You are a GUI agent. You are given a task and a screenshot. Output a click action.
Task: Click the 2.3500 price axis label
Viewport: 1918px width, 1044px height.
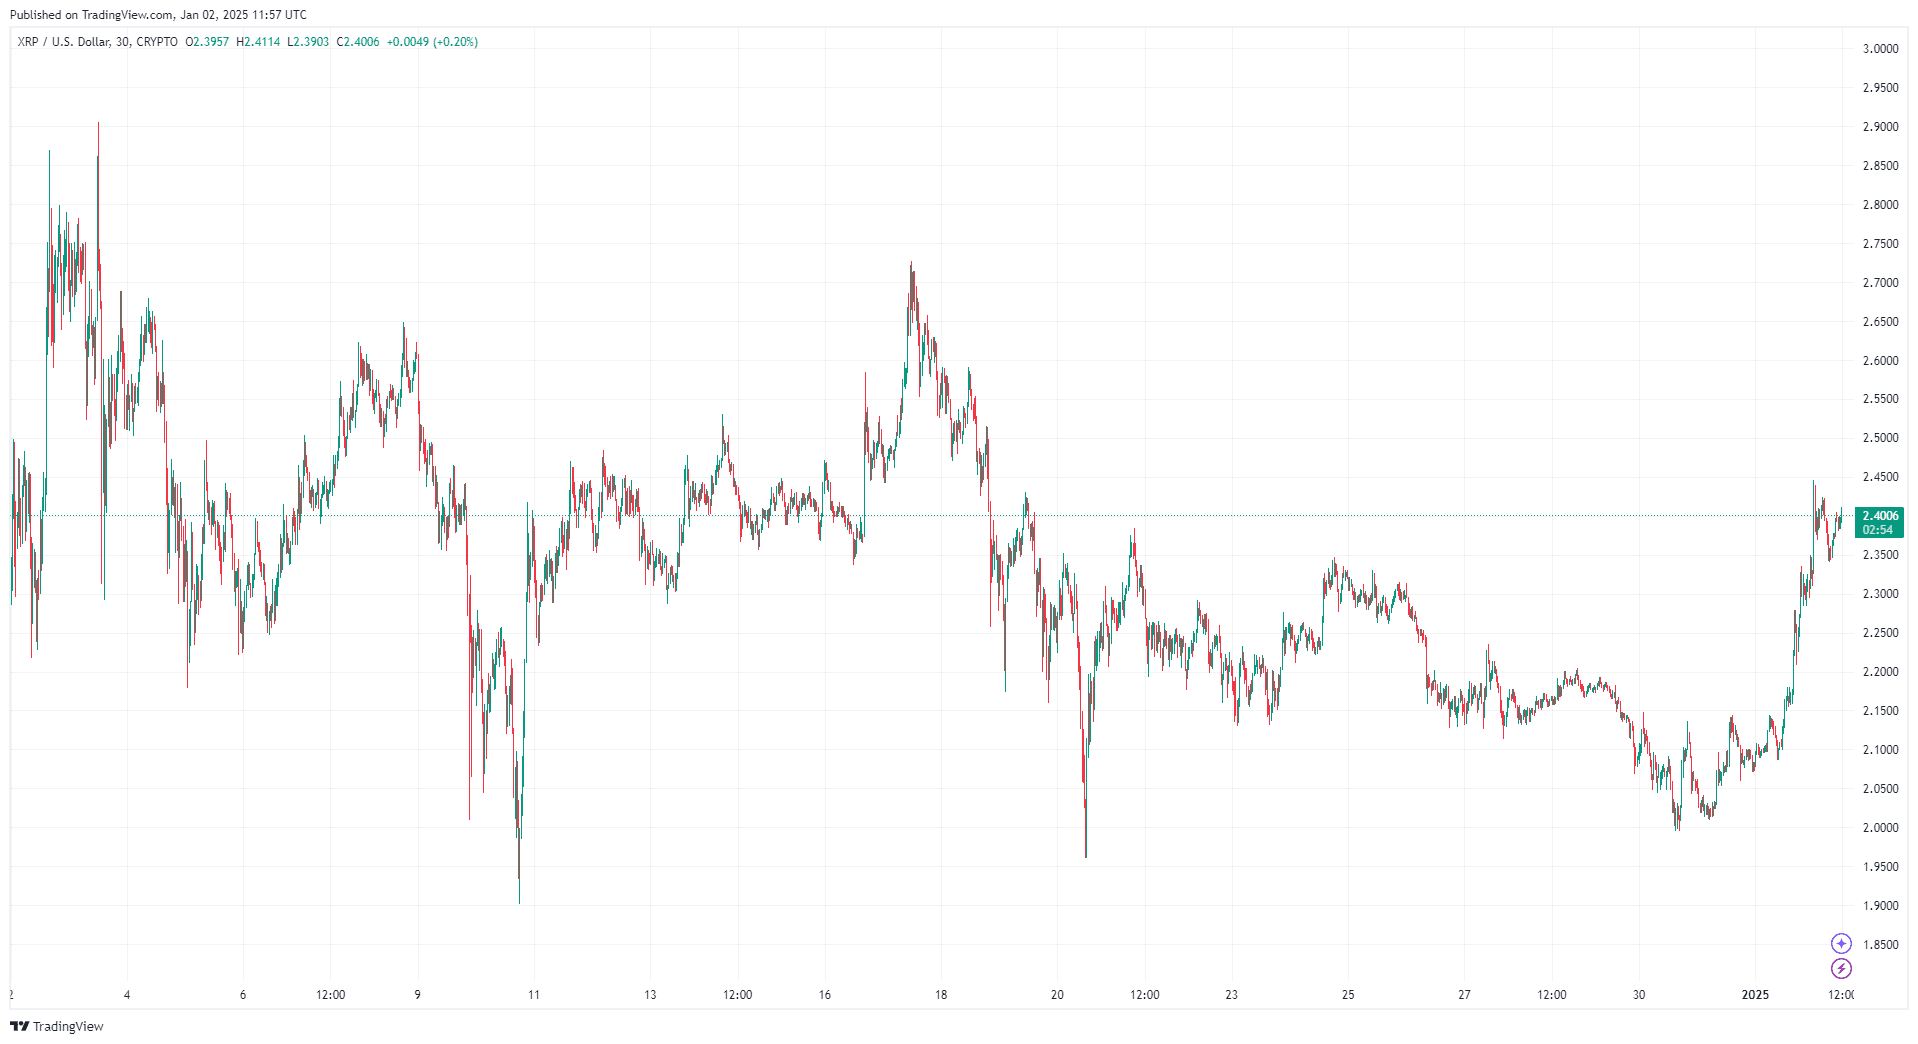tap(1880, 555)
